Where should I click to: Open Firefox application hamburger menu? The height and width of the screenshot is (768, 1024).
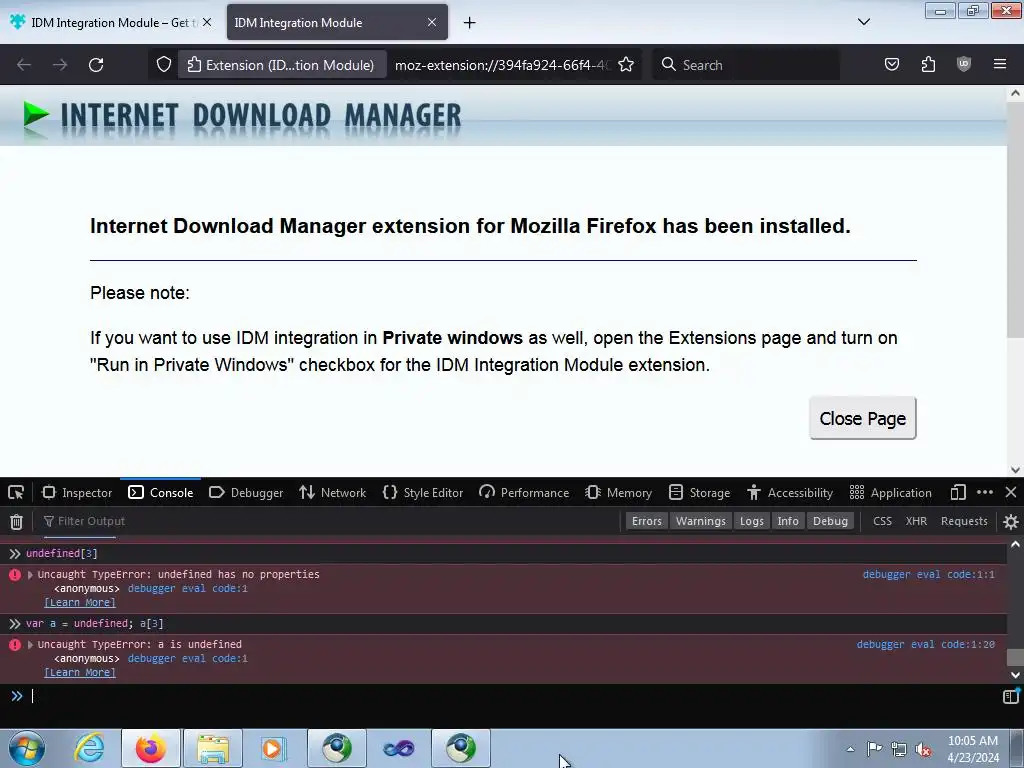[x=1000, y=64]
